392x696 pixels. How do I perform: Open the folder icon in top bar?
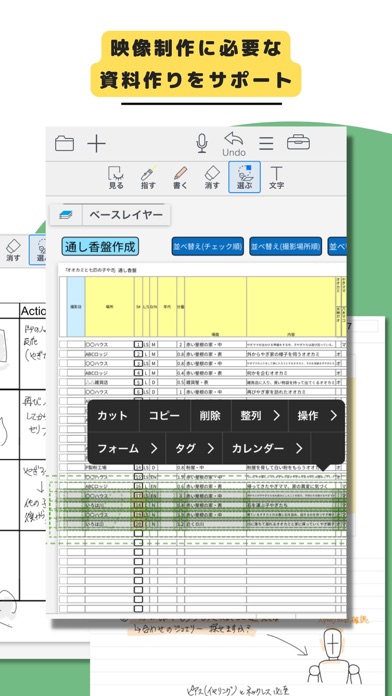(x=64, y=144)
